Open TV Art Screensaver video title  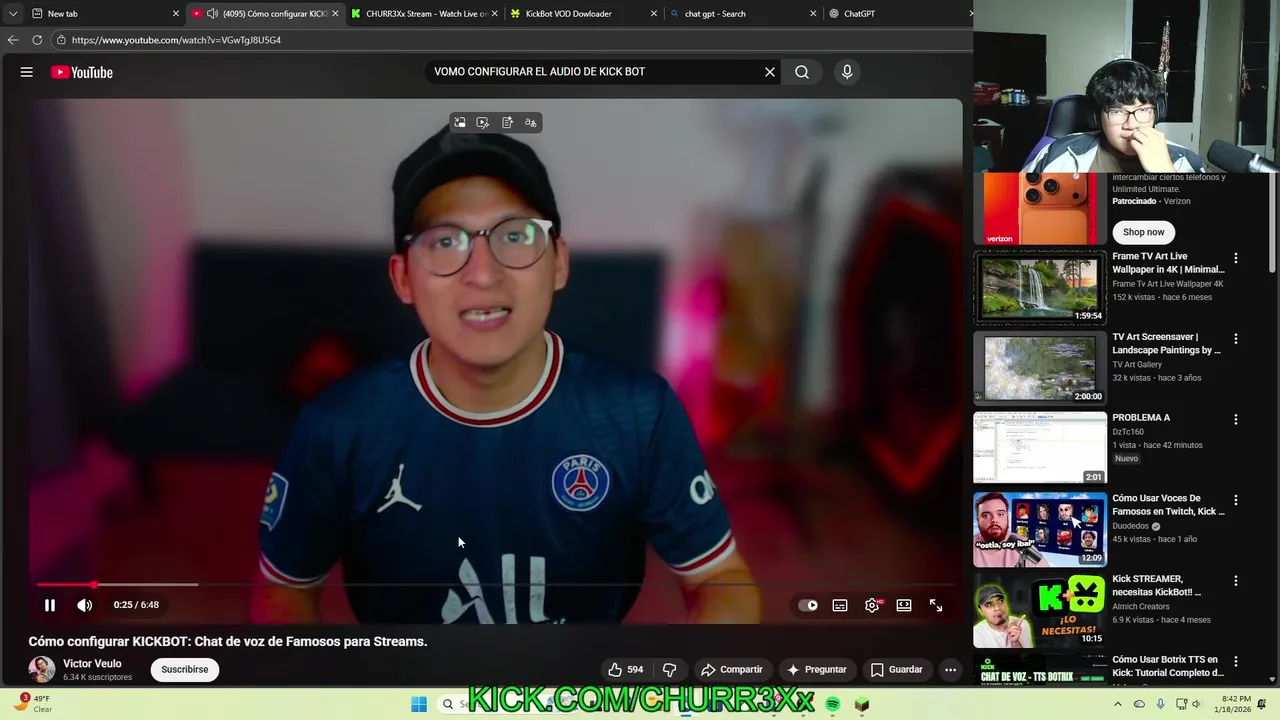(x=1166, y=344)
